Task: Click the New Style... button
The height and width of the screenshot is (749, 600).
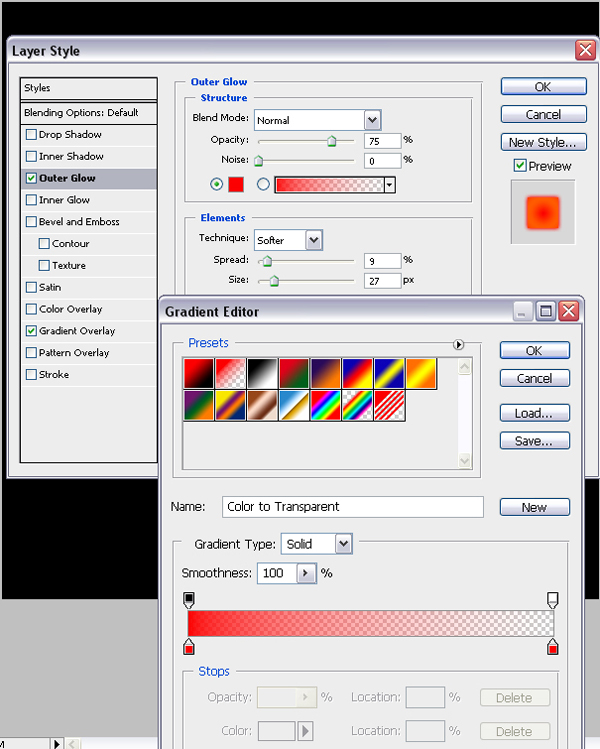Action: coord(544,142)
